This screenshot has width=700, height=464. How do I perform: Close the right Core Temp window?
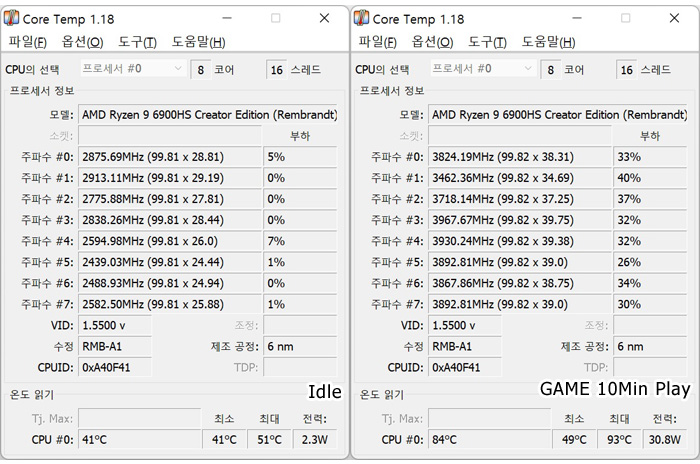tap(675, 18)
